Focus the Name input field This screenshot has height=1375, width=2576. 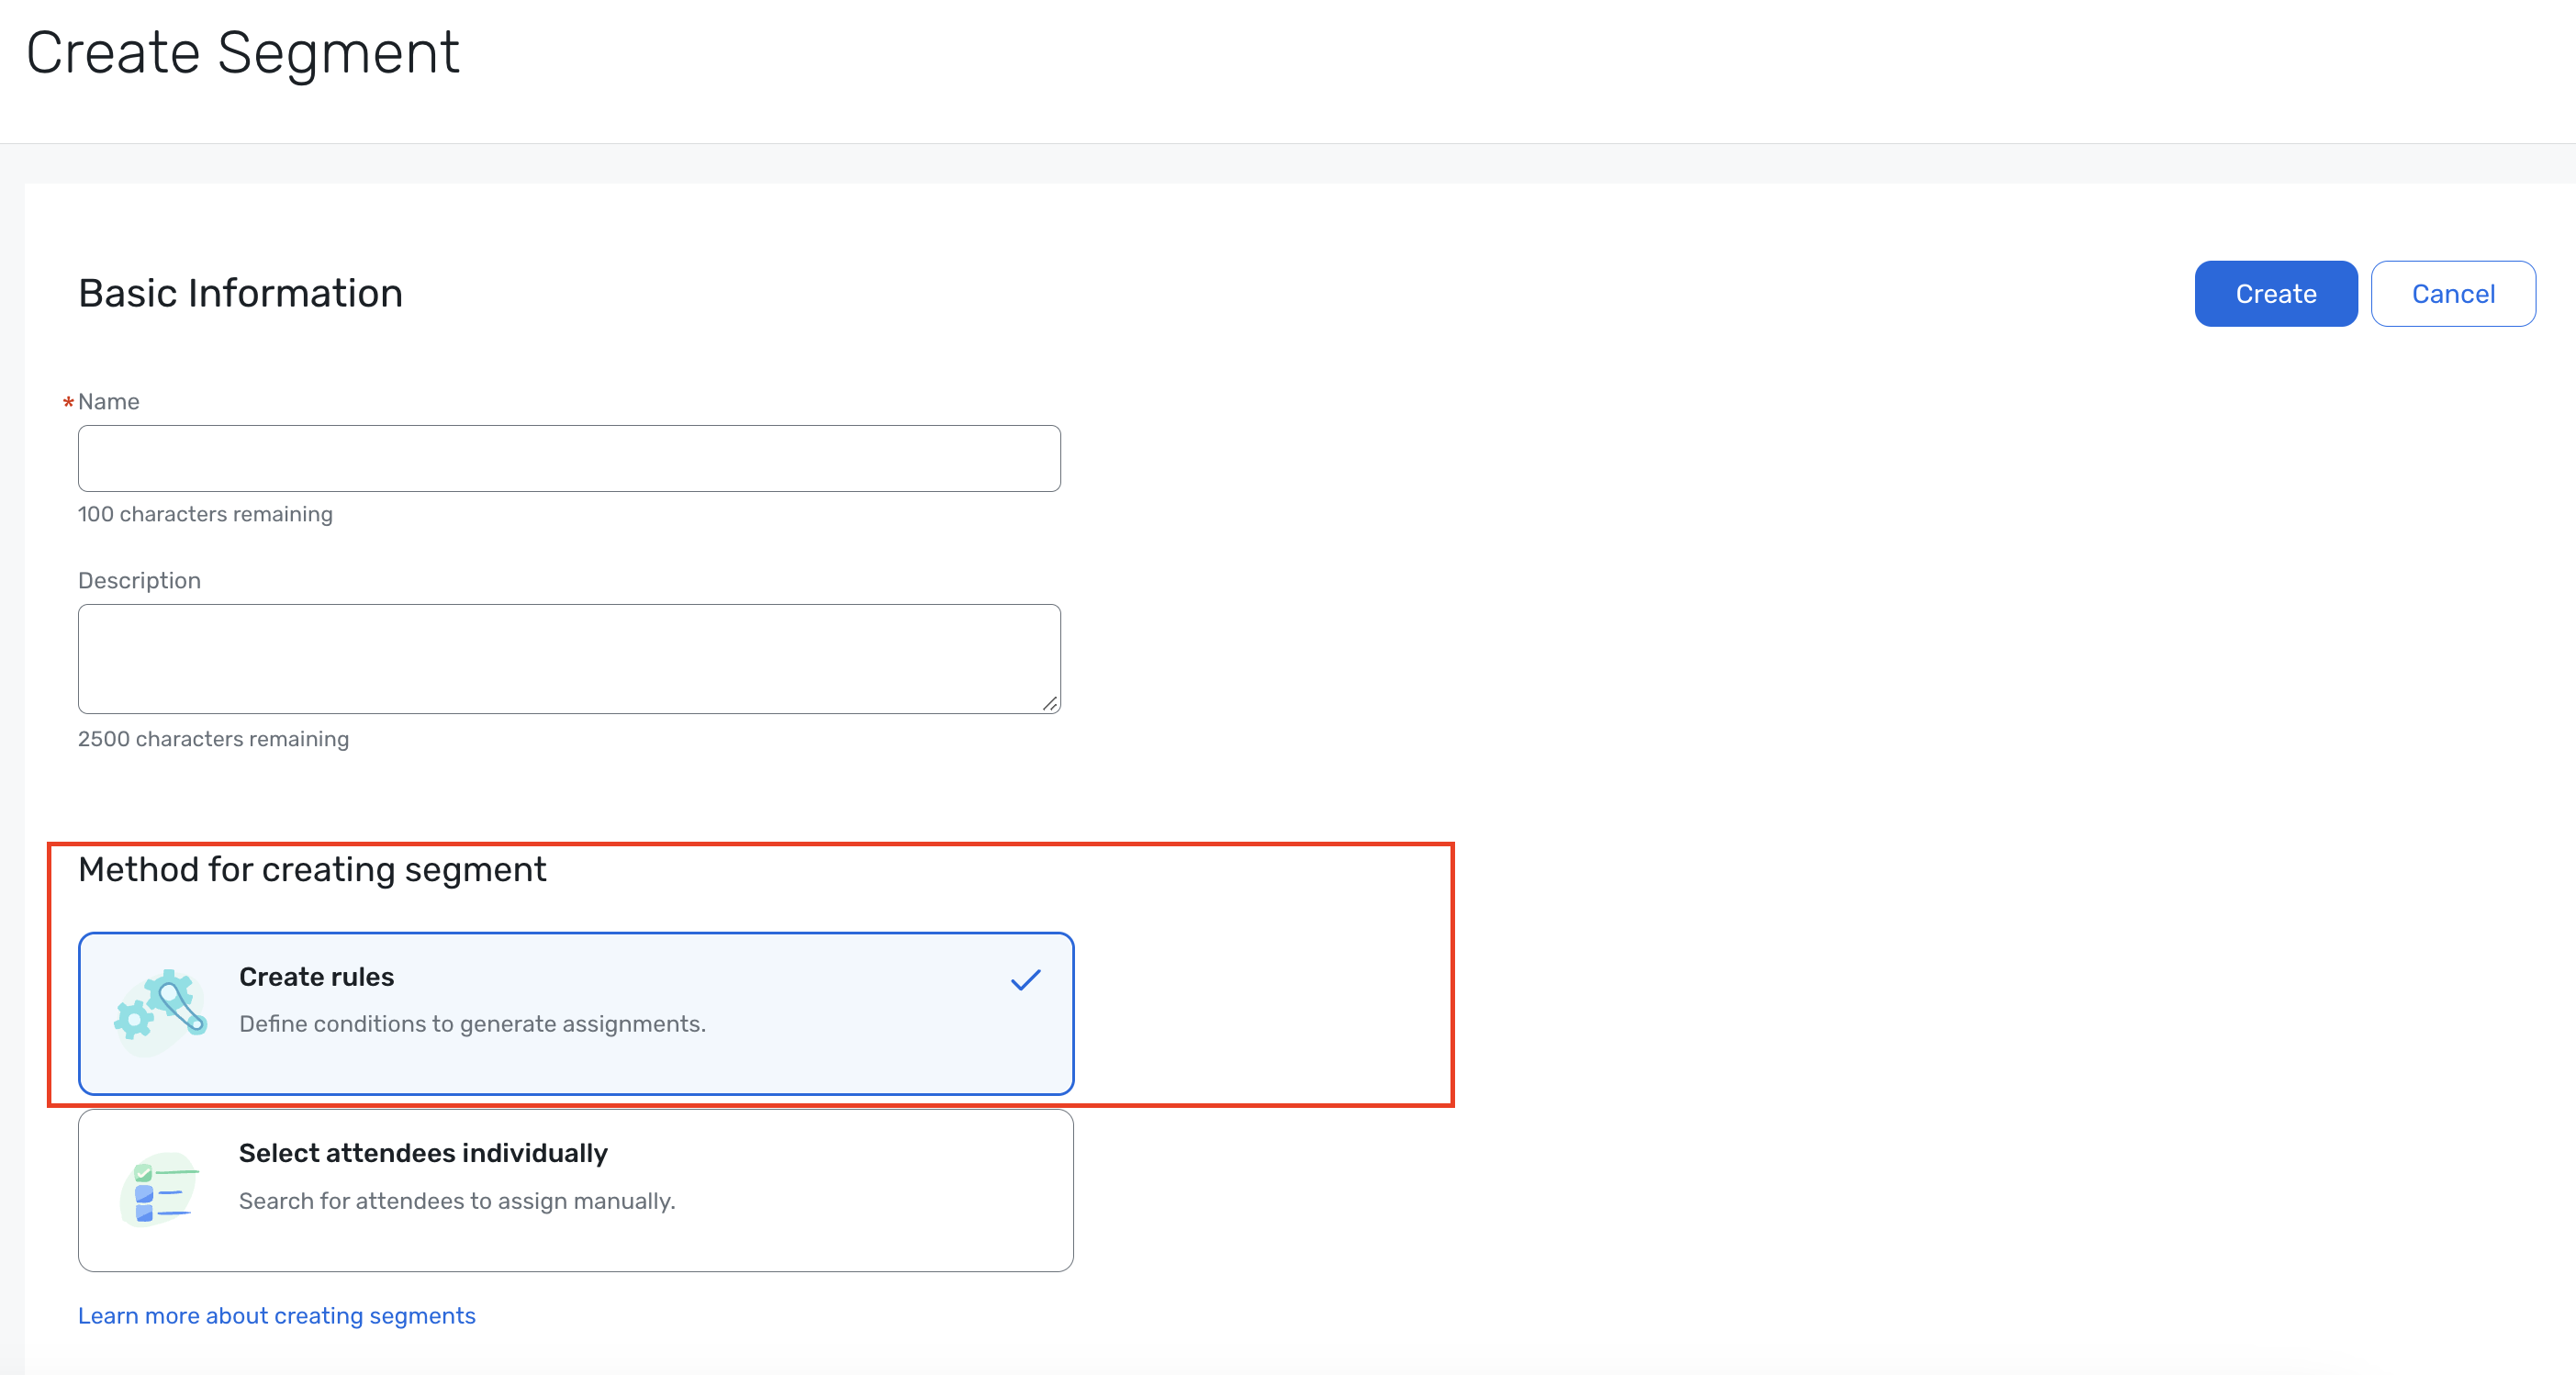click(569, 459)
